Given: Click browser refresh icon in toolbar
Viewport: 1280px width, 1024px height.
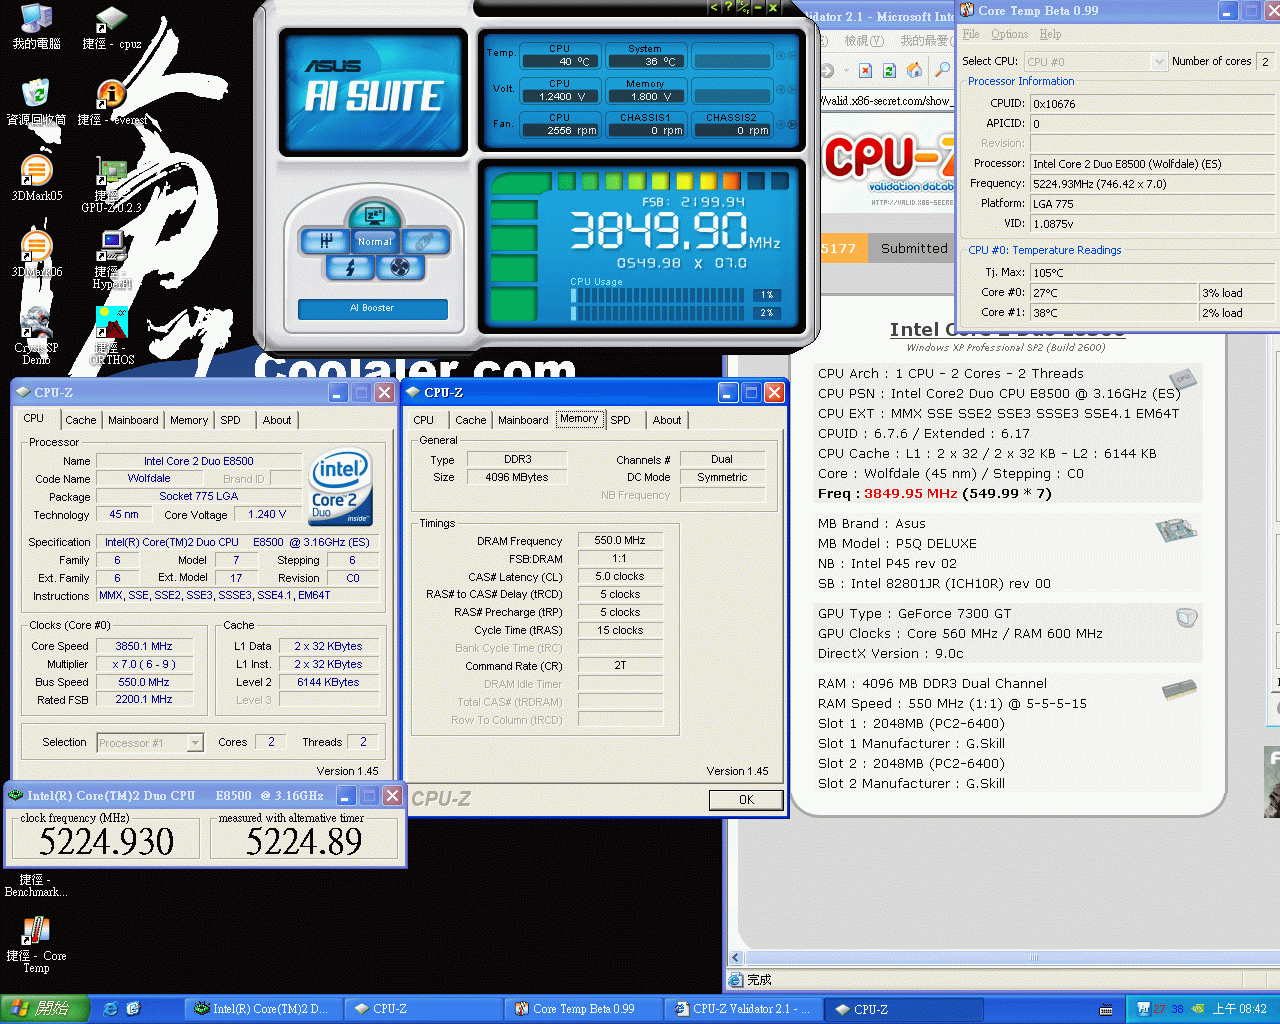Looking at the screenshot, I should pyautogui.click(x=889, y=70).
